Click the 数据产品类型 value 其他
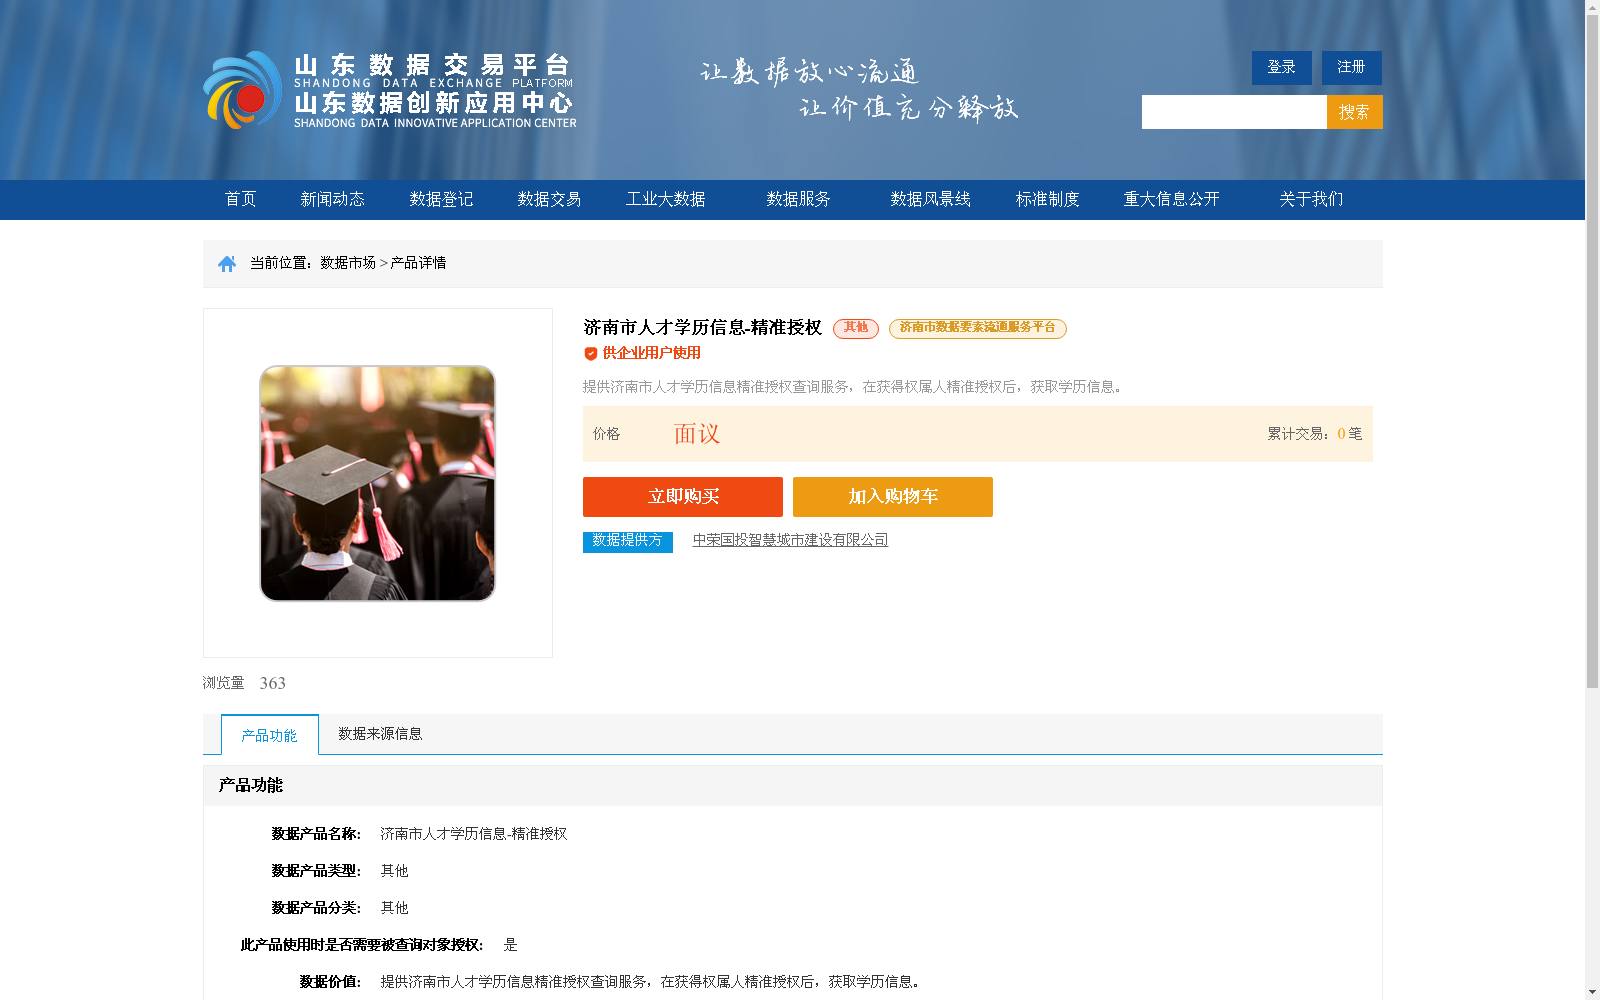 pos(395,871)
